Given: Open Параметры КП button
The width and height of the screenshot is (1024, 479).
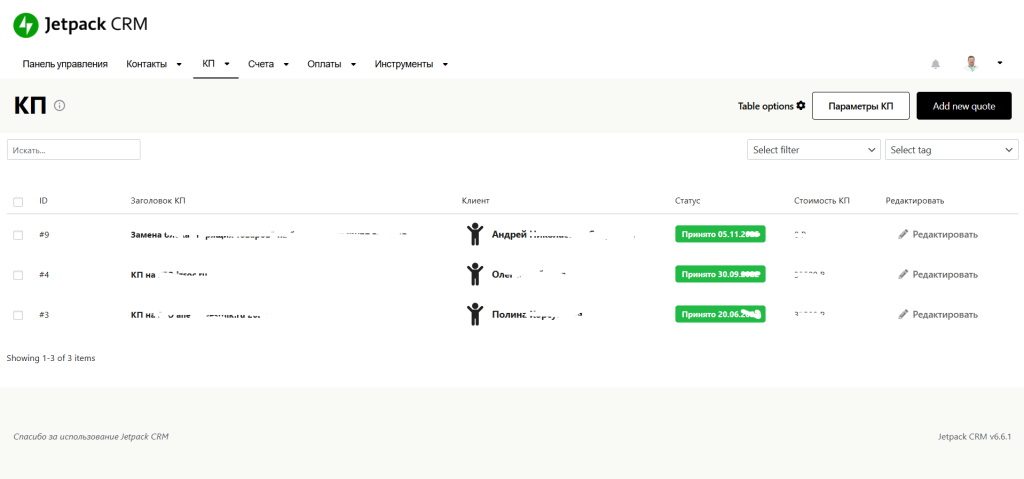Looking at the screenshot, I should (x=861, y=106).
